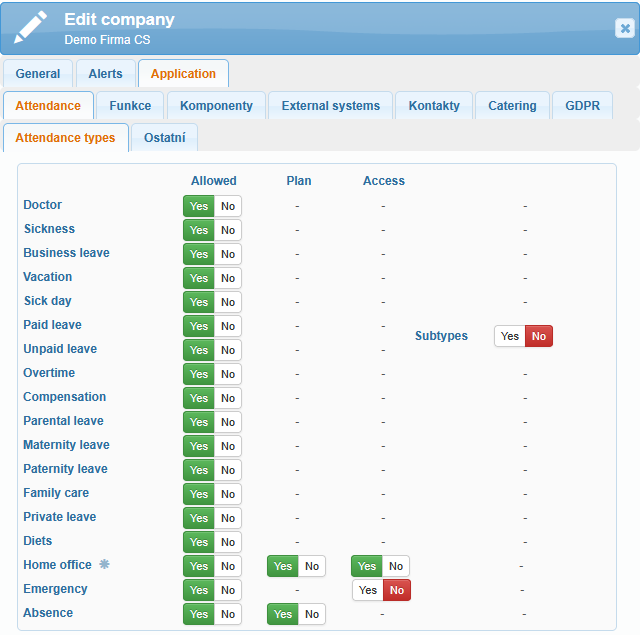
Task: Open the Komponenty tab
Action: click(x=217, y=106)
